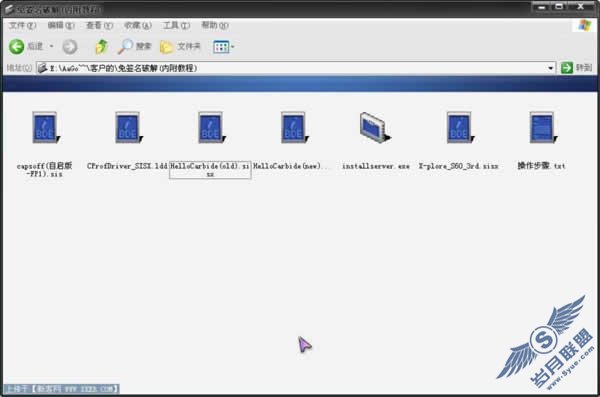Image resolution: width=600 pixels, height=397 pixels.
Task: Select the HelloCarbide(new) file icon
Action: tap(294, 127)
